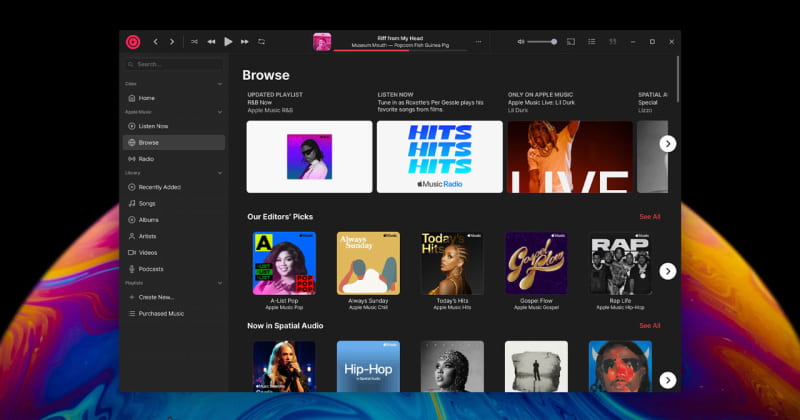Click the red Cider app logo icon
This screenshot has width=800, height=420.
point(133,41)
